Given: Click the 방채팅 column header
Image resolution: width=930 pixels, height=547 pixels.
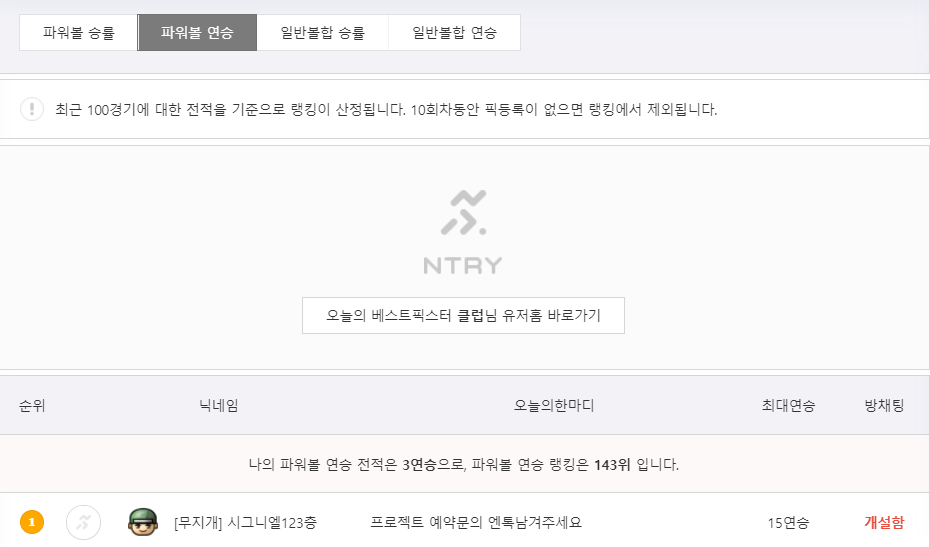Looking at the screenshot, I should (884, 406).
